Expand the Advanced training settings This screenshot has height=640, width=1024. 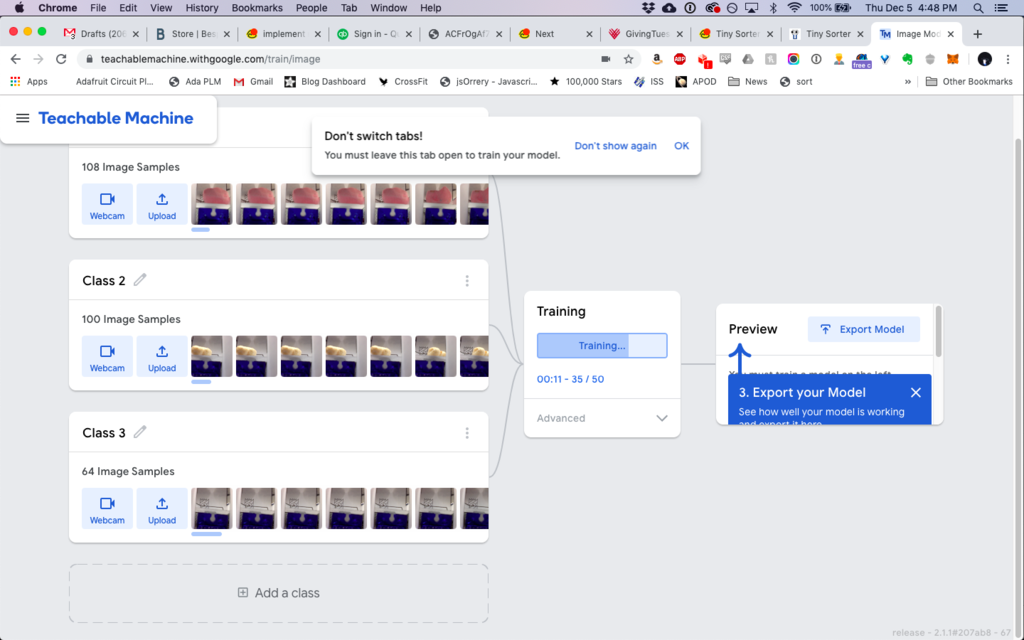pos(661,418)
